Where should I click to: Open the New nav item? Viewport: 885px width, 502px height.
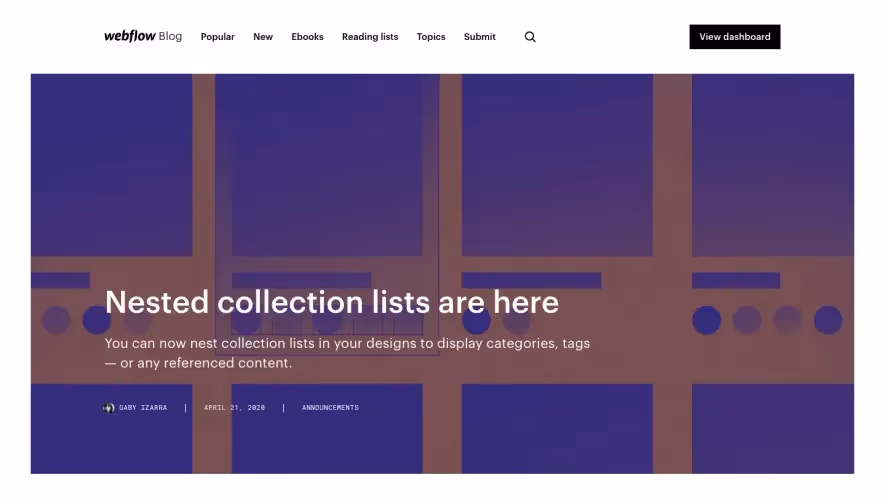pos(262,37)
